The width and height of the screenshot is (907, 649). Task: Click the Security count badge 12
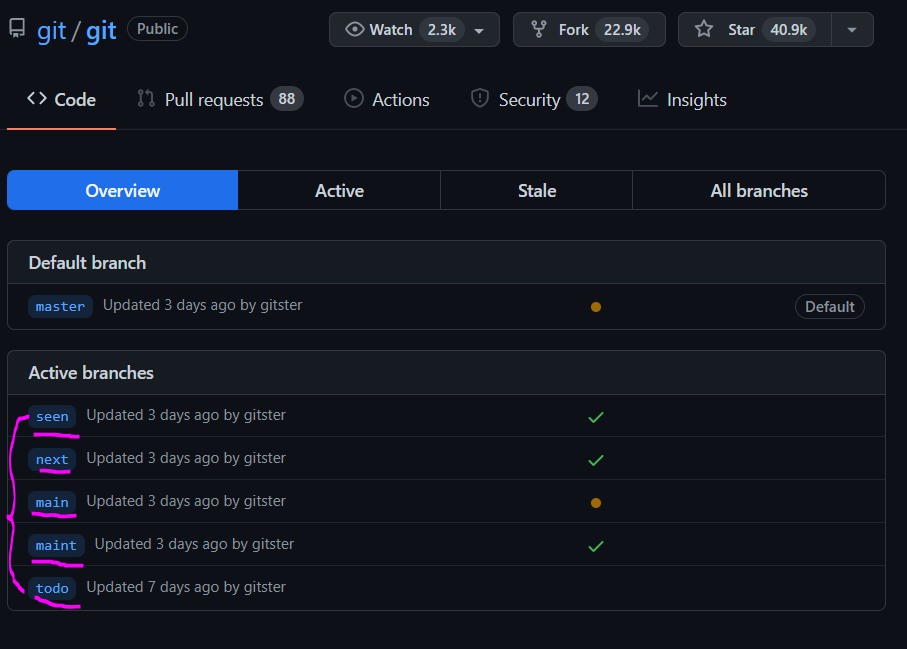[582, 99]
